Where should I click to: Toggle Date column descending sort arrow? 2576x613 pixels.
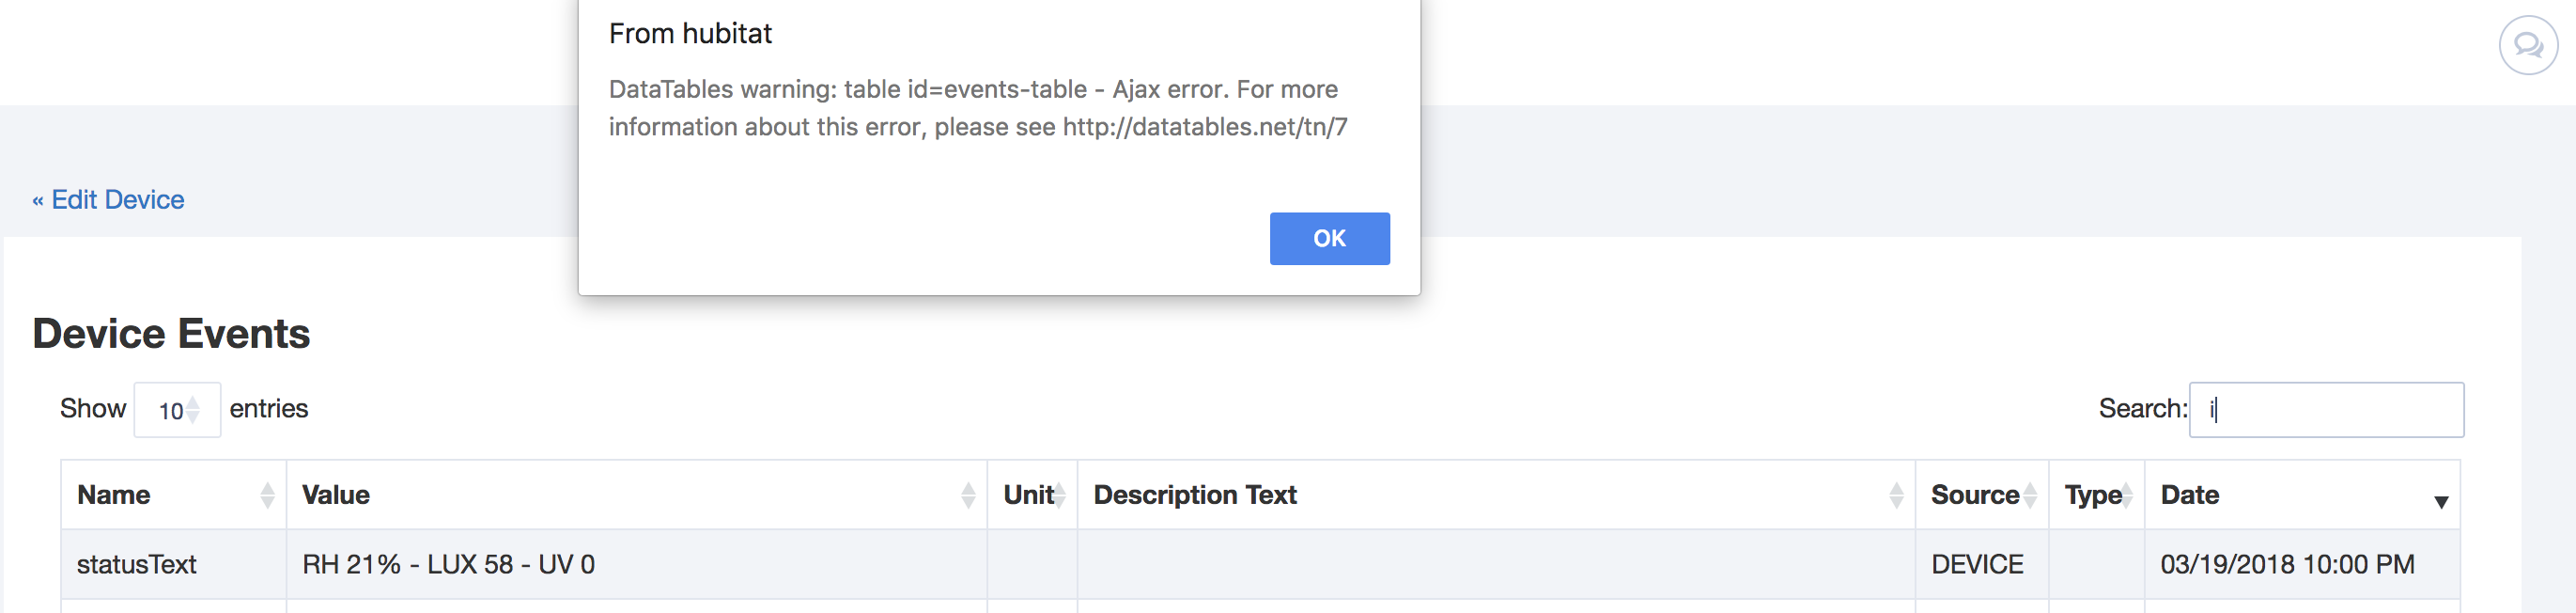click(x=2441, y=502)
